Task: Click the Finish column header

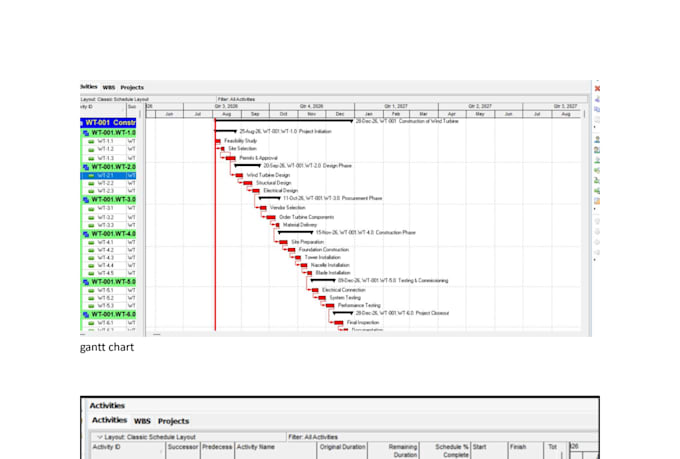Action: [526, 451]
